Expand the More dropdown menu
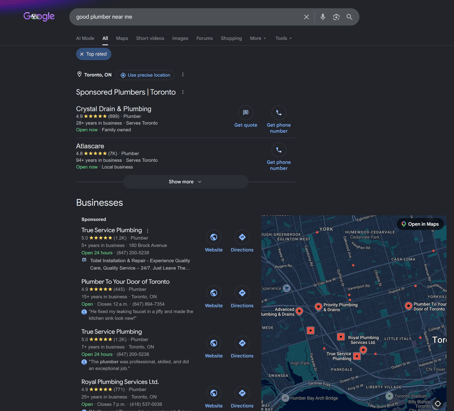 [x=258, y=38]
